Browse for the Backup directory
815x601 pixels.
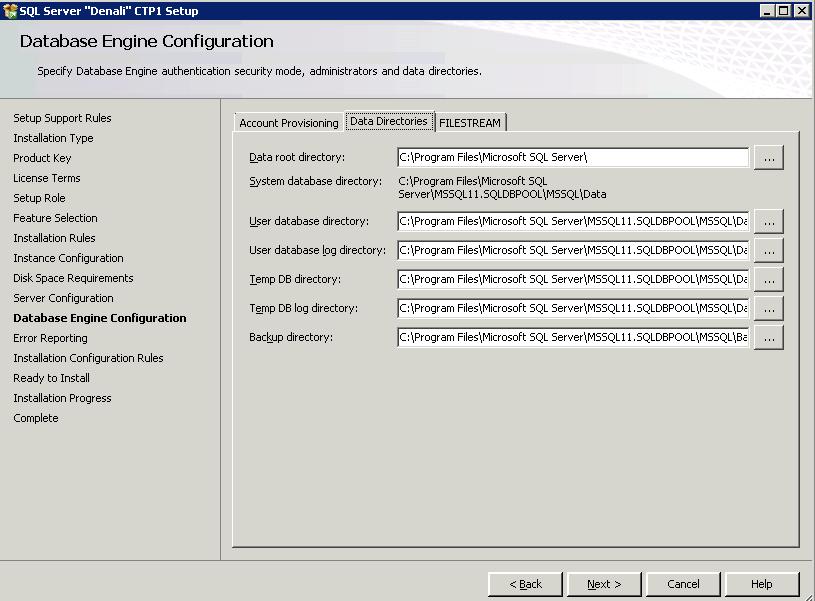tap(768, 338)
